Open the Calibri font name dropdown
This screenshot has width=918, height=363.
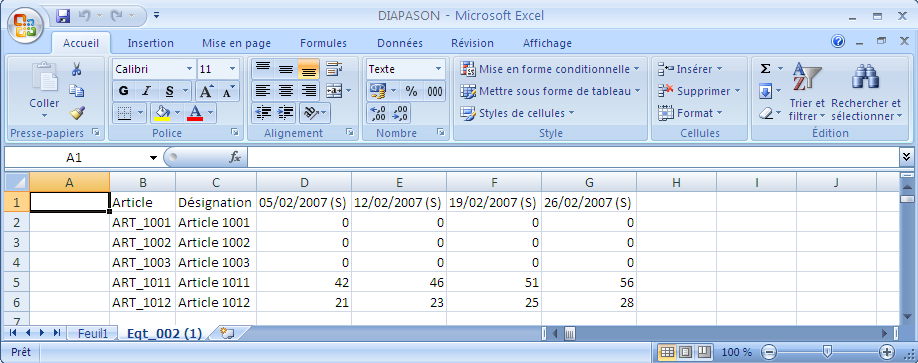tap(189, 69)
